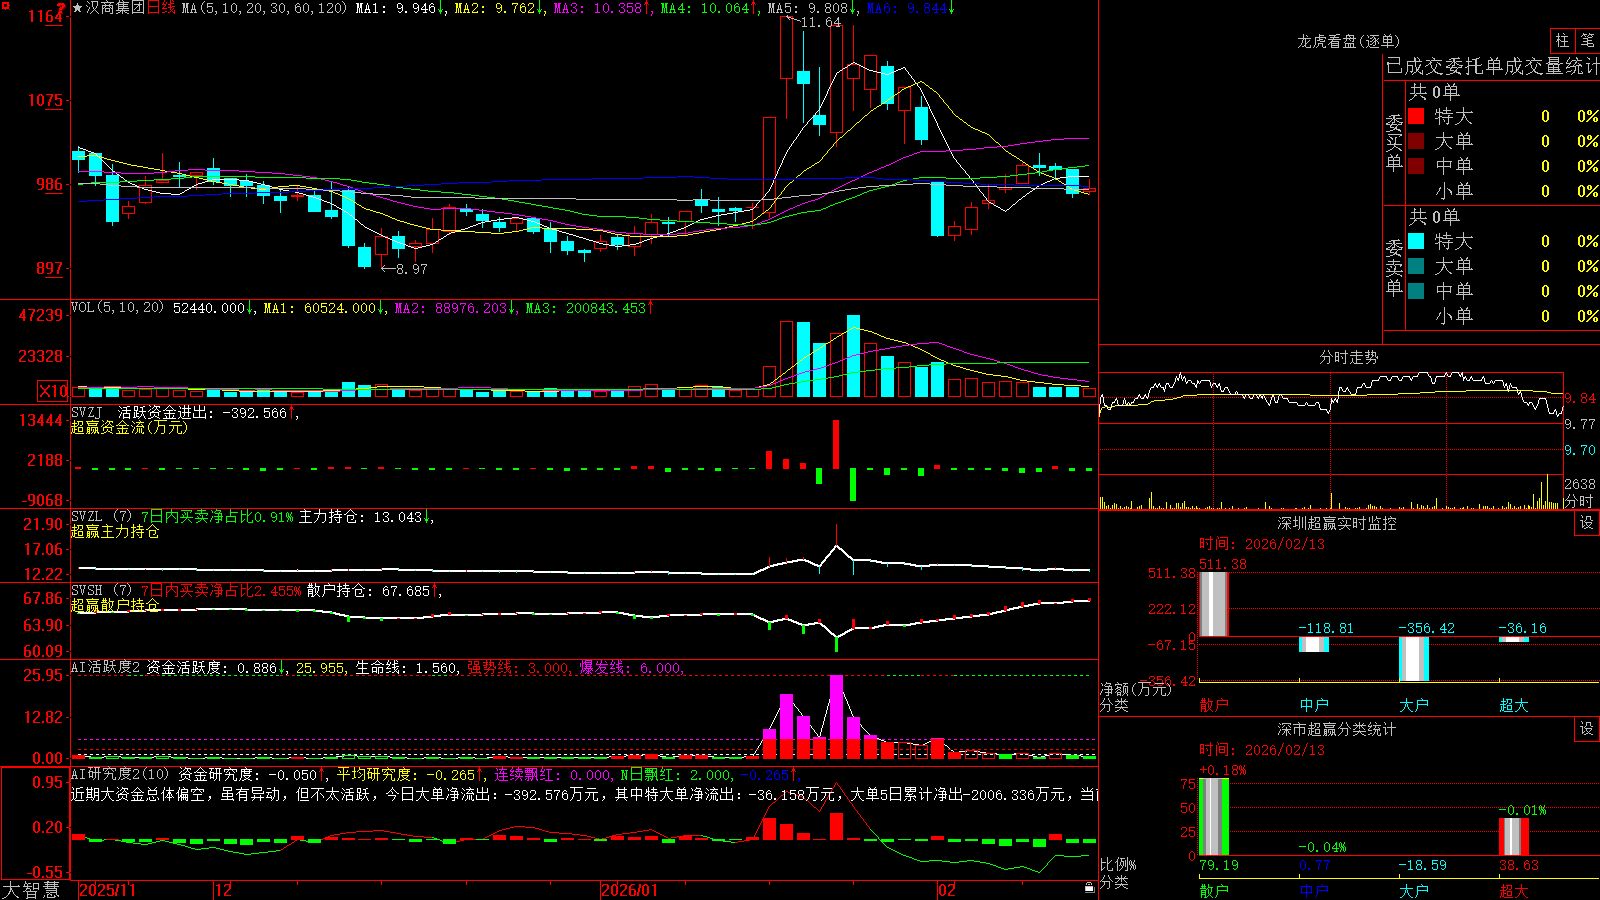Click the SVZJ indicator label
This screenshot has height=900, width=1600.
point(87,412)
